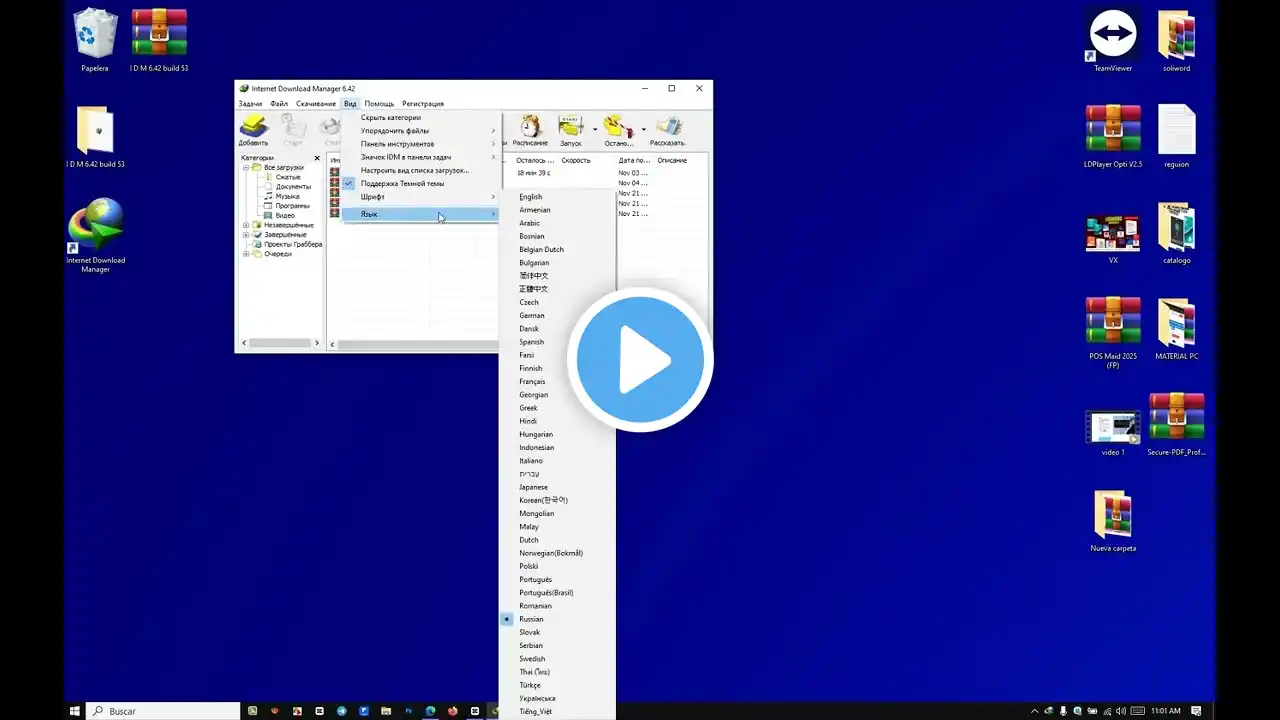1280x720 pixels.
Task: Open the dropdown arrow next to Запуск
Action: pyautogui.click(x=595, y=129)
